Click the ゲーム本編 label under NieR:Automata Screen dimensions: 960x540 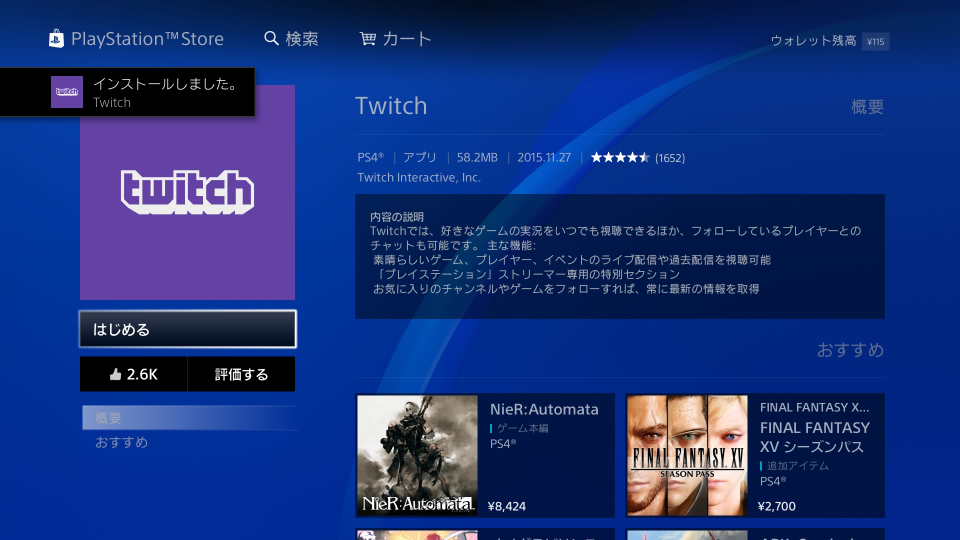click(x=522, y=429)
